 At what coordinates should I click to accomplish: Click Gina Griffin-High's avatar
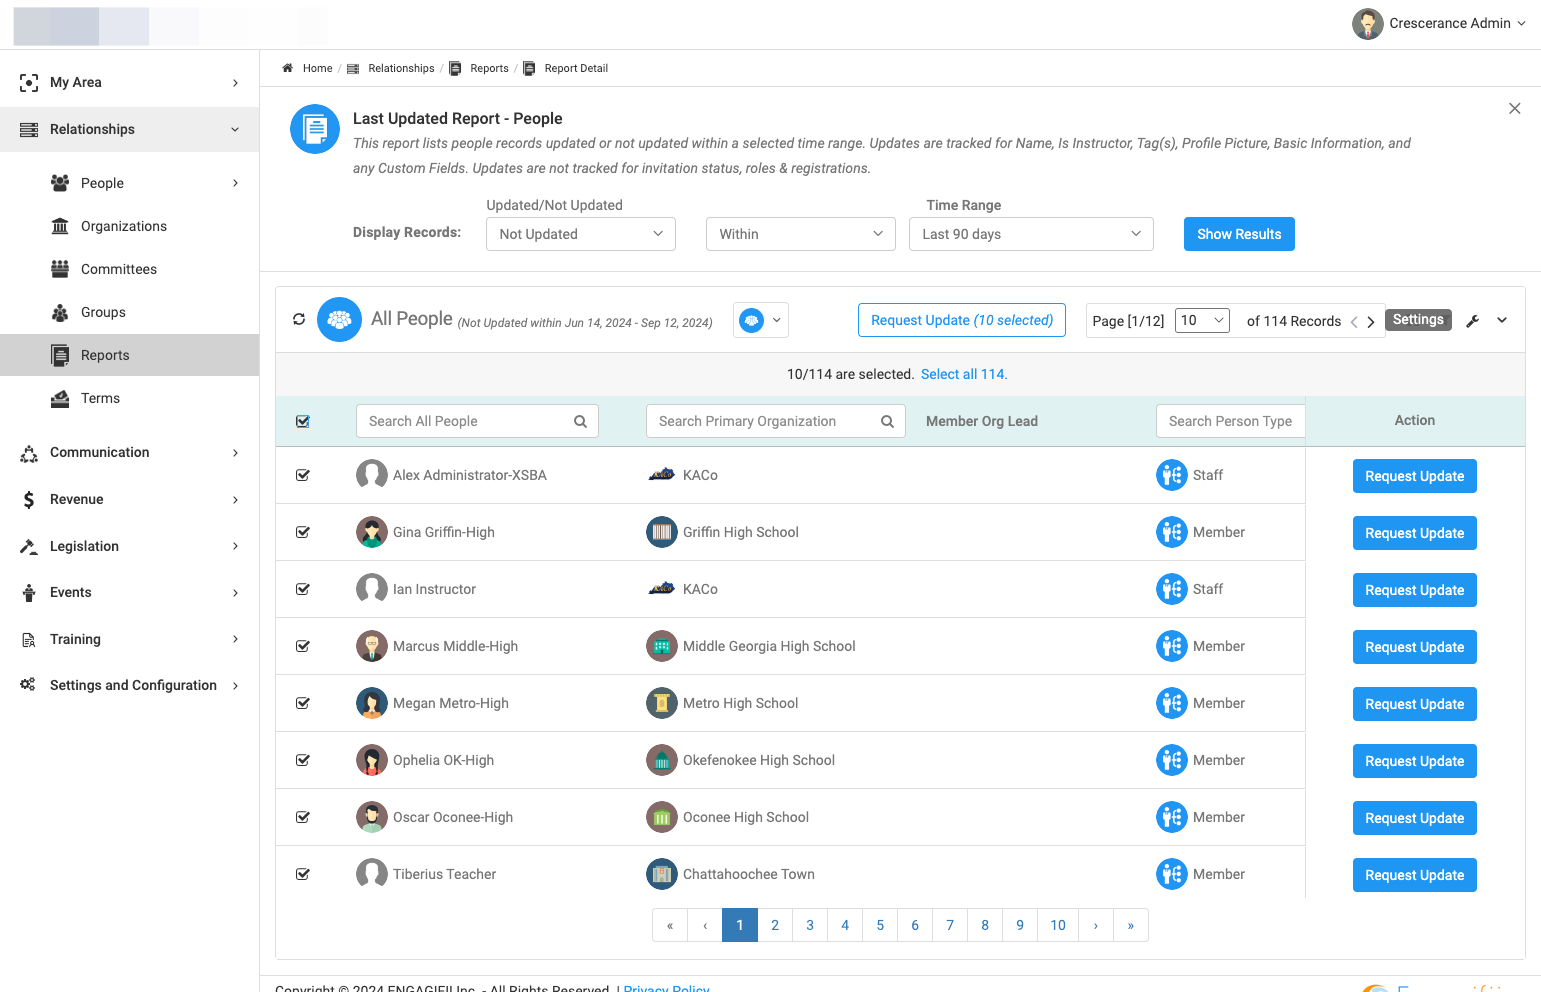pyautogui.click(x=372, y=532)
